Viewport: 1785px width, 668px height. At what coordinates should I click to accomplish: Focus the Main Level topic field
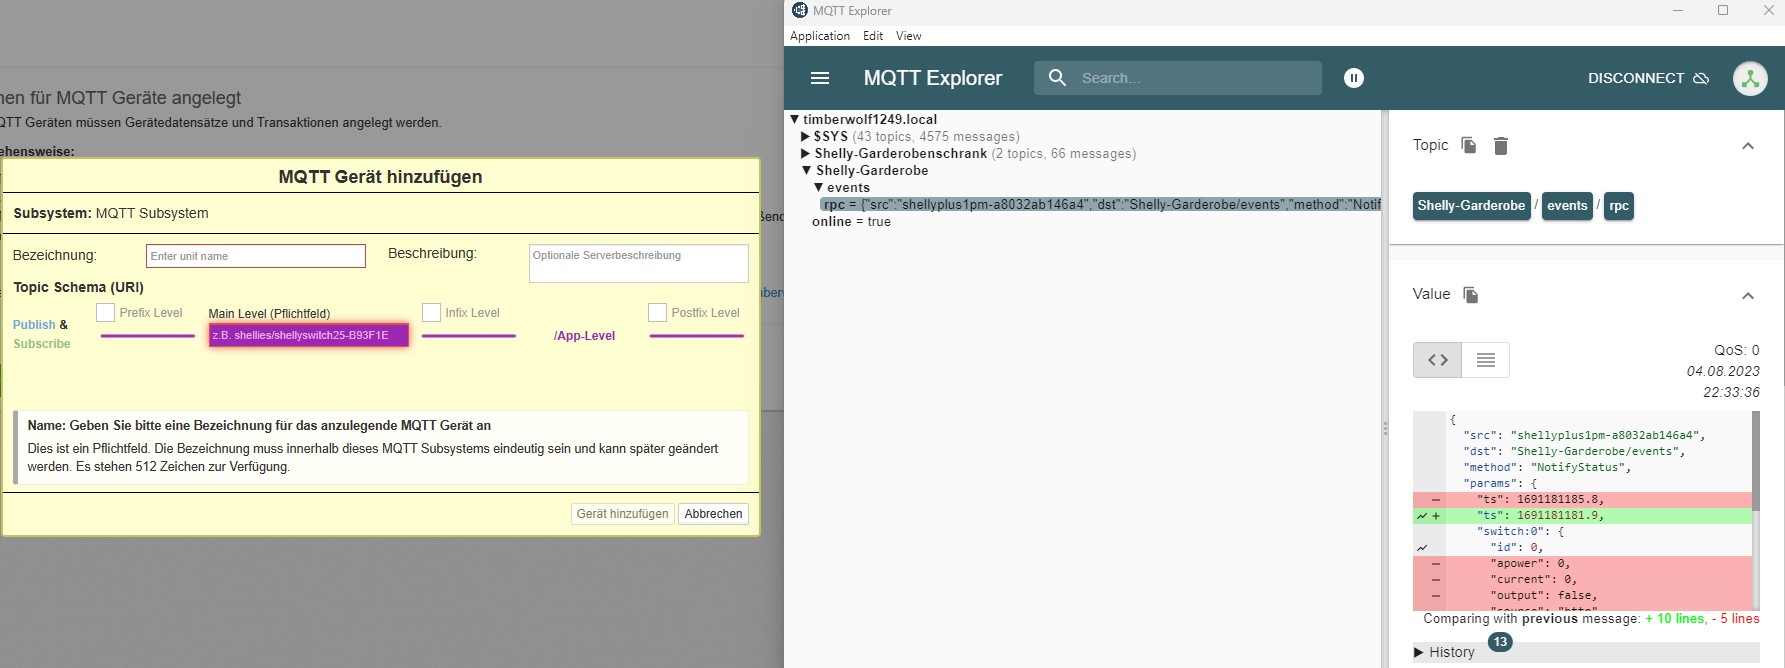point(308,335)
